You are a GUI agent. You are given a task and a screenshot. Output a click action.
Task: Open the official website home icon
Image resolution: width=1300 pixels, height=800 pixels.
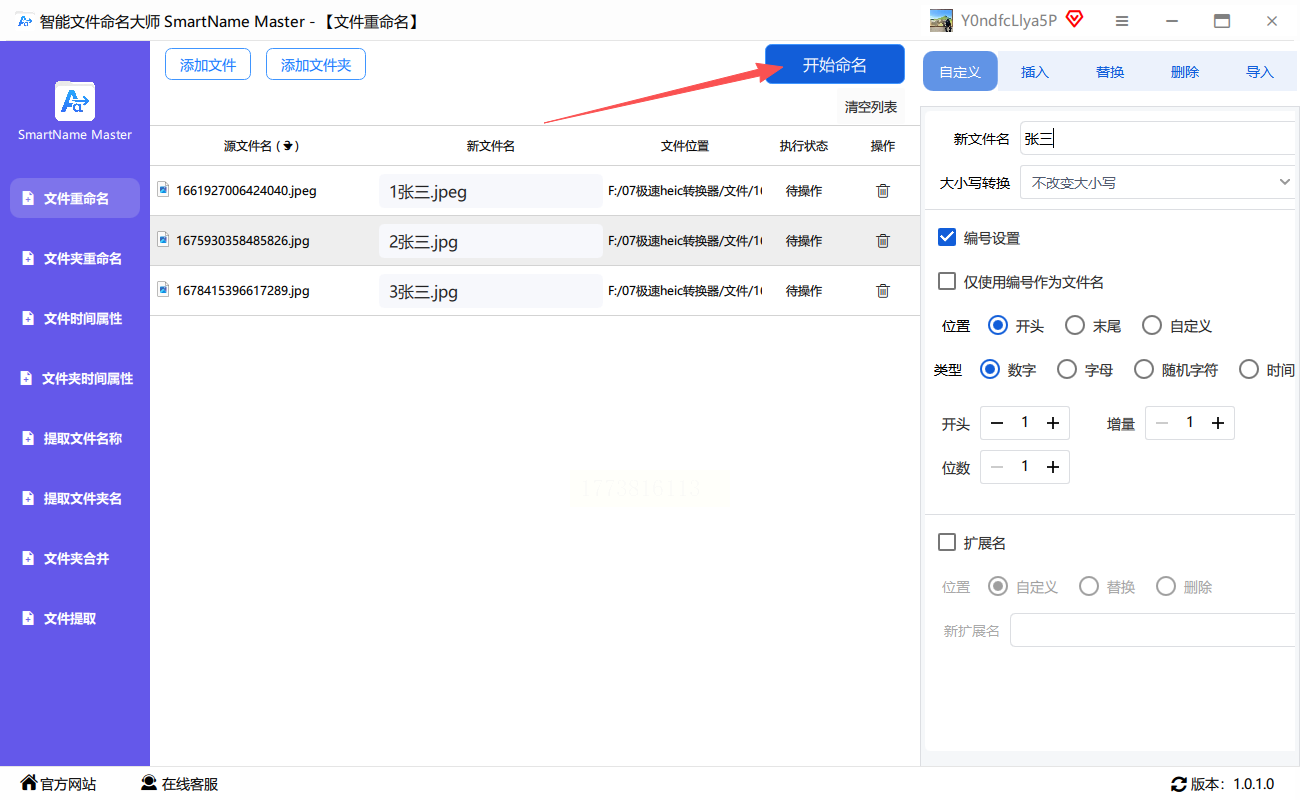(x=29, y=783)
